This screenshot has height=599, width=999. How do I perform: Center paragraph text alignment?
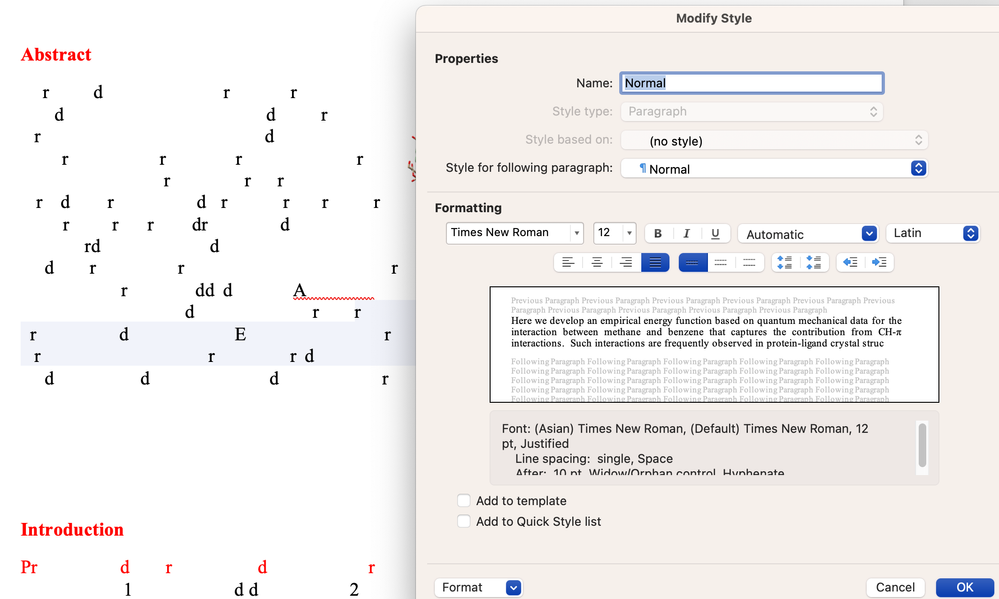597,263
